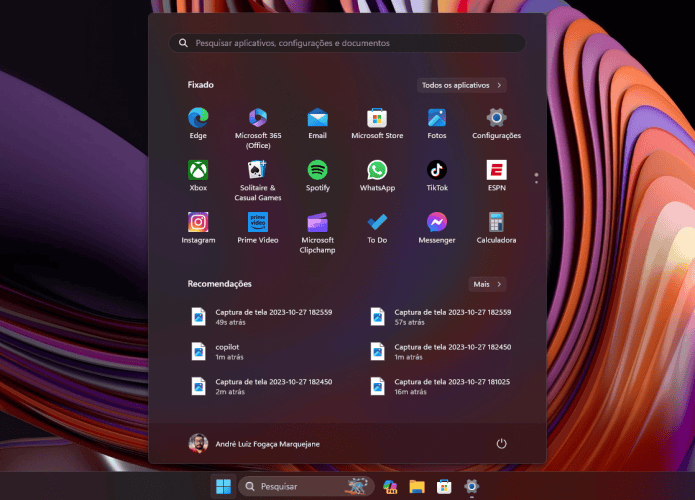Open the Fotos app

click(x=437, y=124)
